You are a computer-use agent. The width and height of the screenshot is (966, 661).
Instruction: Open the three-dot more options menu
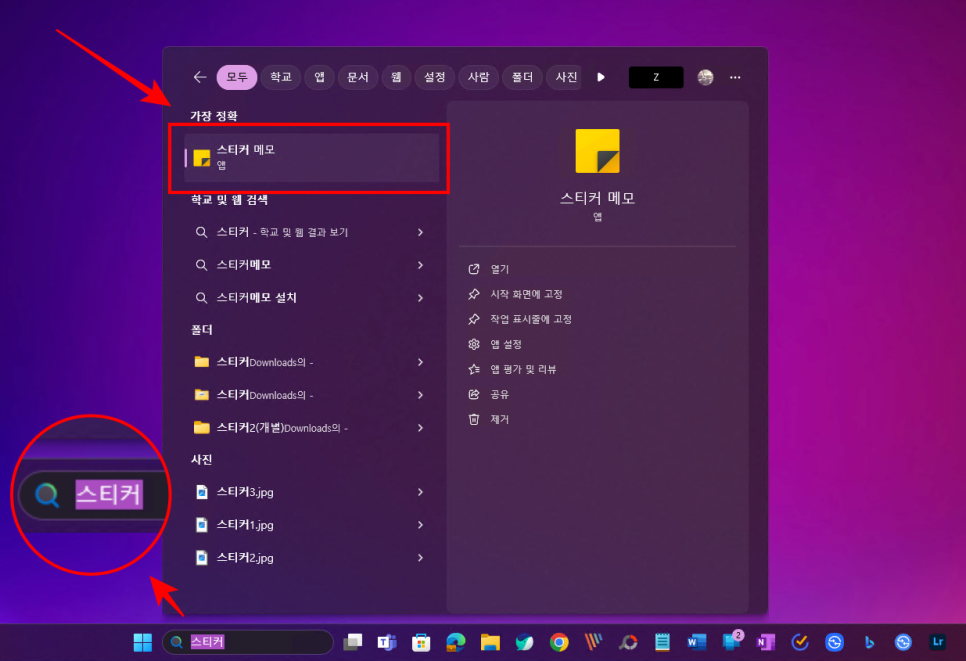point(735,77)
